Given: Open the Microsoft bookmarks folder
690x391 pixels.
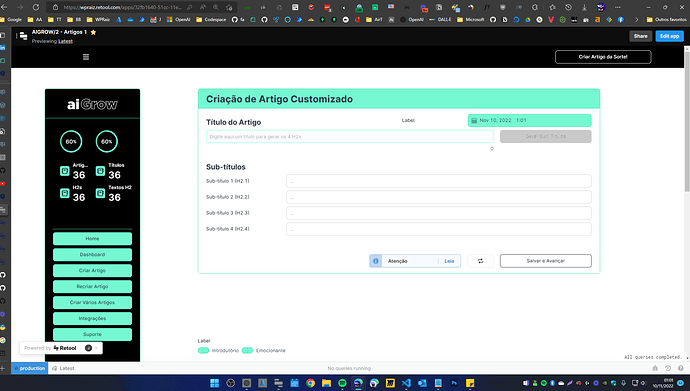Looking at the screenshot, I should click(470, 19).
